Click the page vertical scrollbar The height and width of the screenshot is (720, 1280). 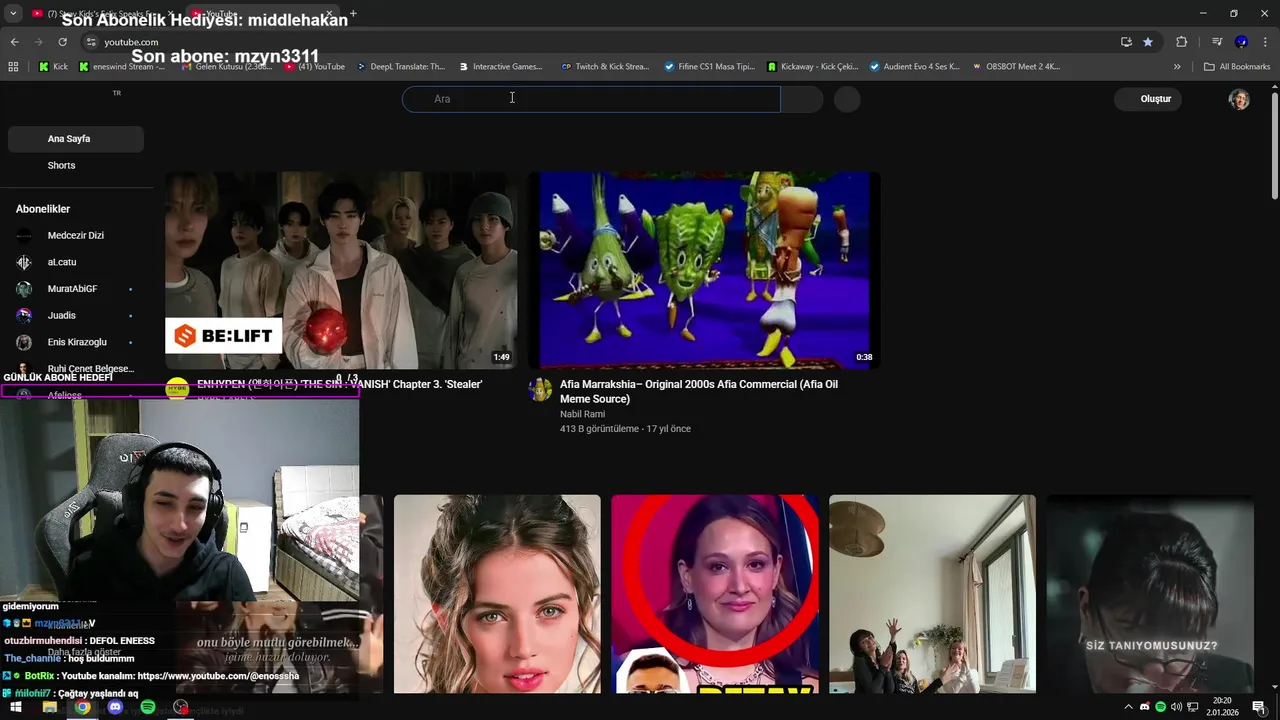point(1274,145)
